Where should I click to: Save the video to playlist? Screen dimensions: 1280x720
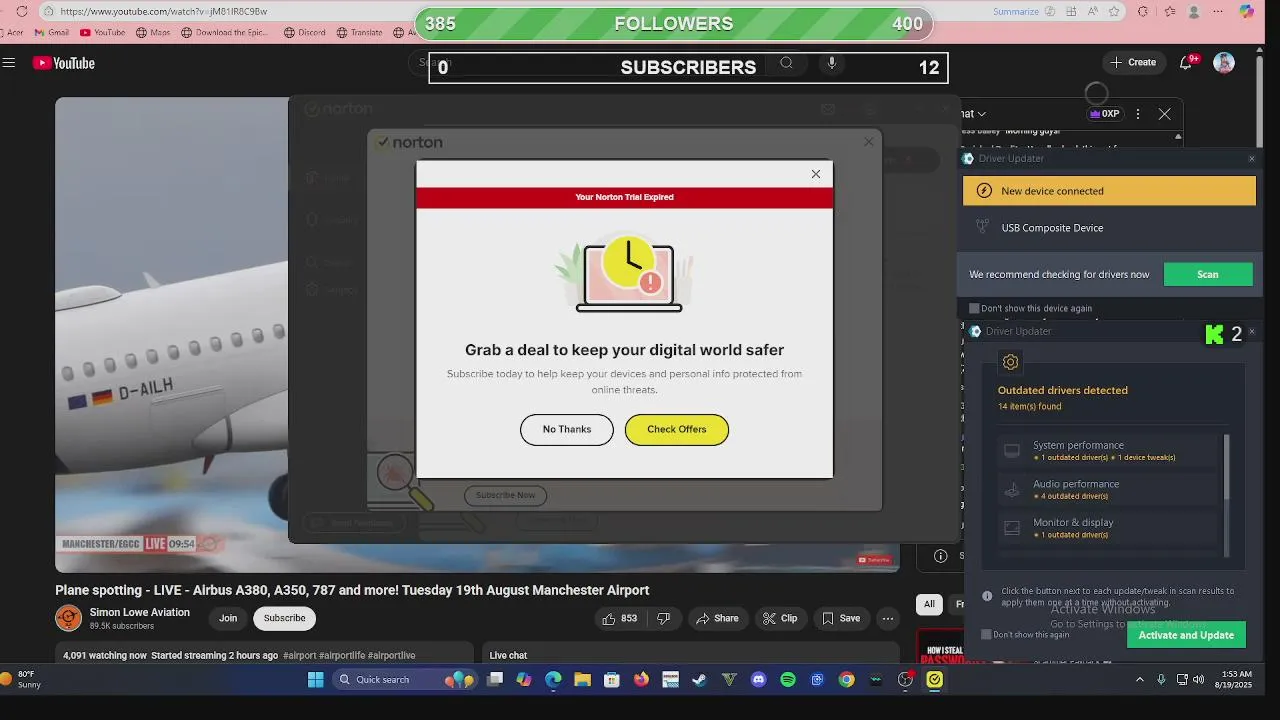[x=840, y=618]
